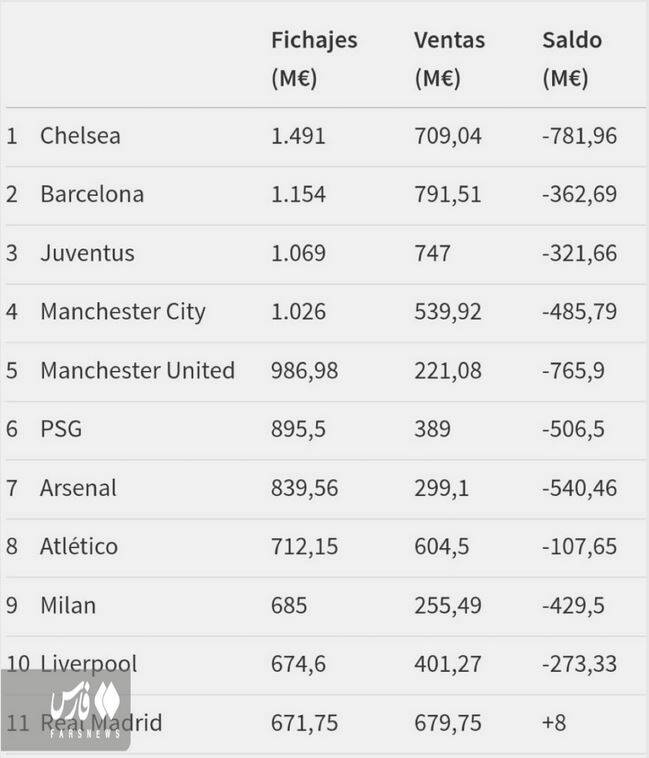
Task: Click Liverpool's 401,27 ventas value
Action: click(447, 664)
